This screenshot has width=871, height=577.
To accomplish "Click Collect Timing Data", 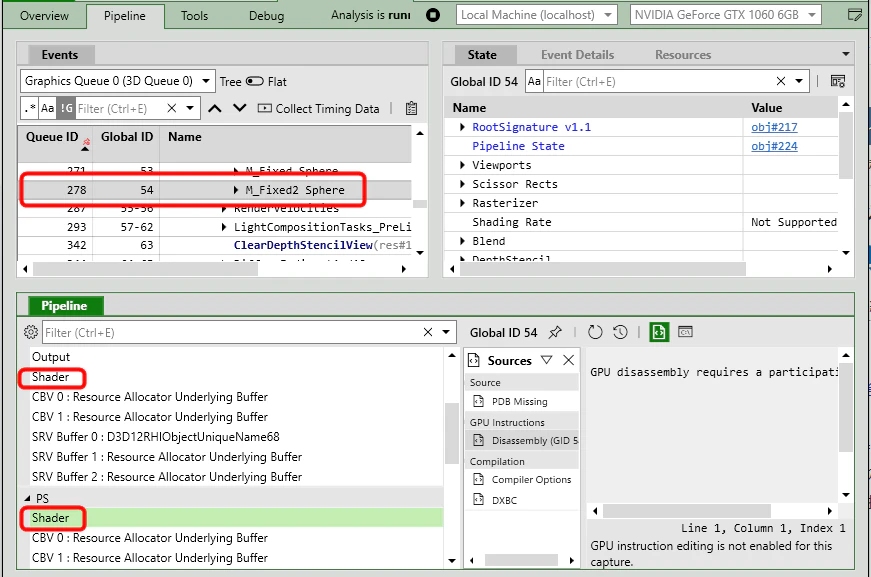I will point(319,108).
